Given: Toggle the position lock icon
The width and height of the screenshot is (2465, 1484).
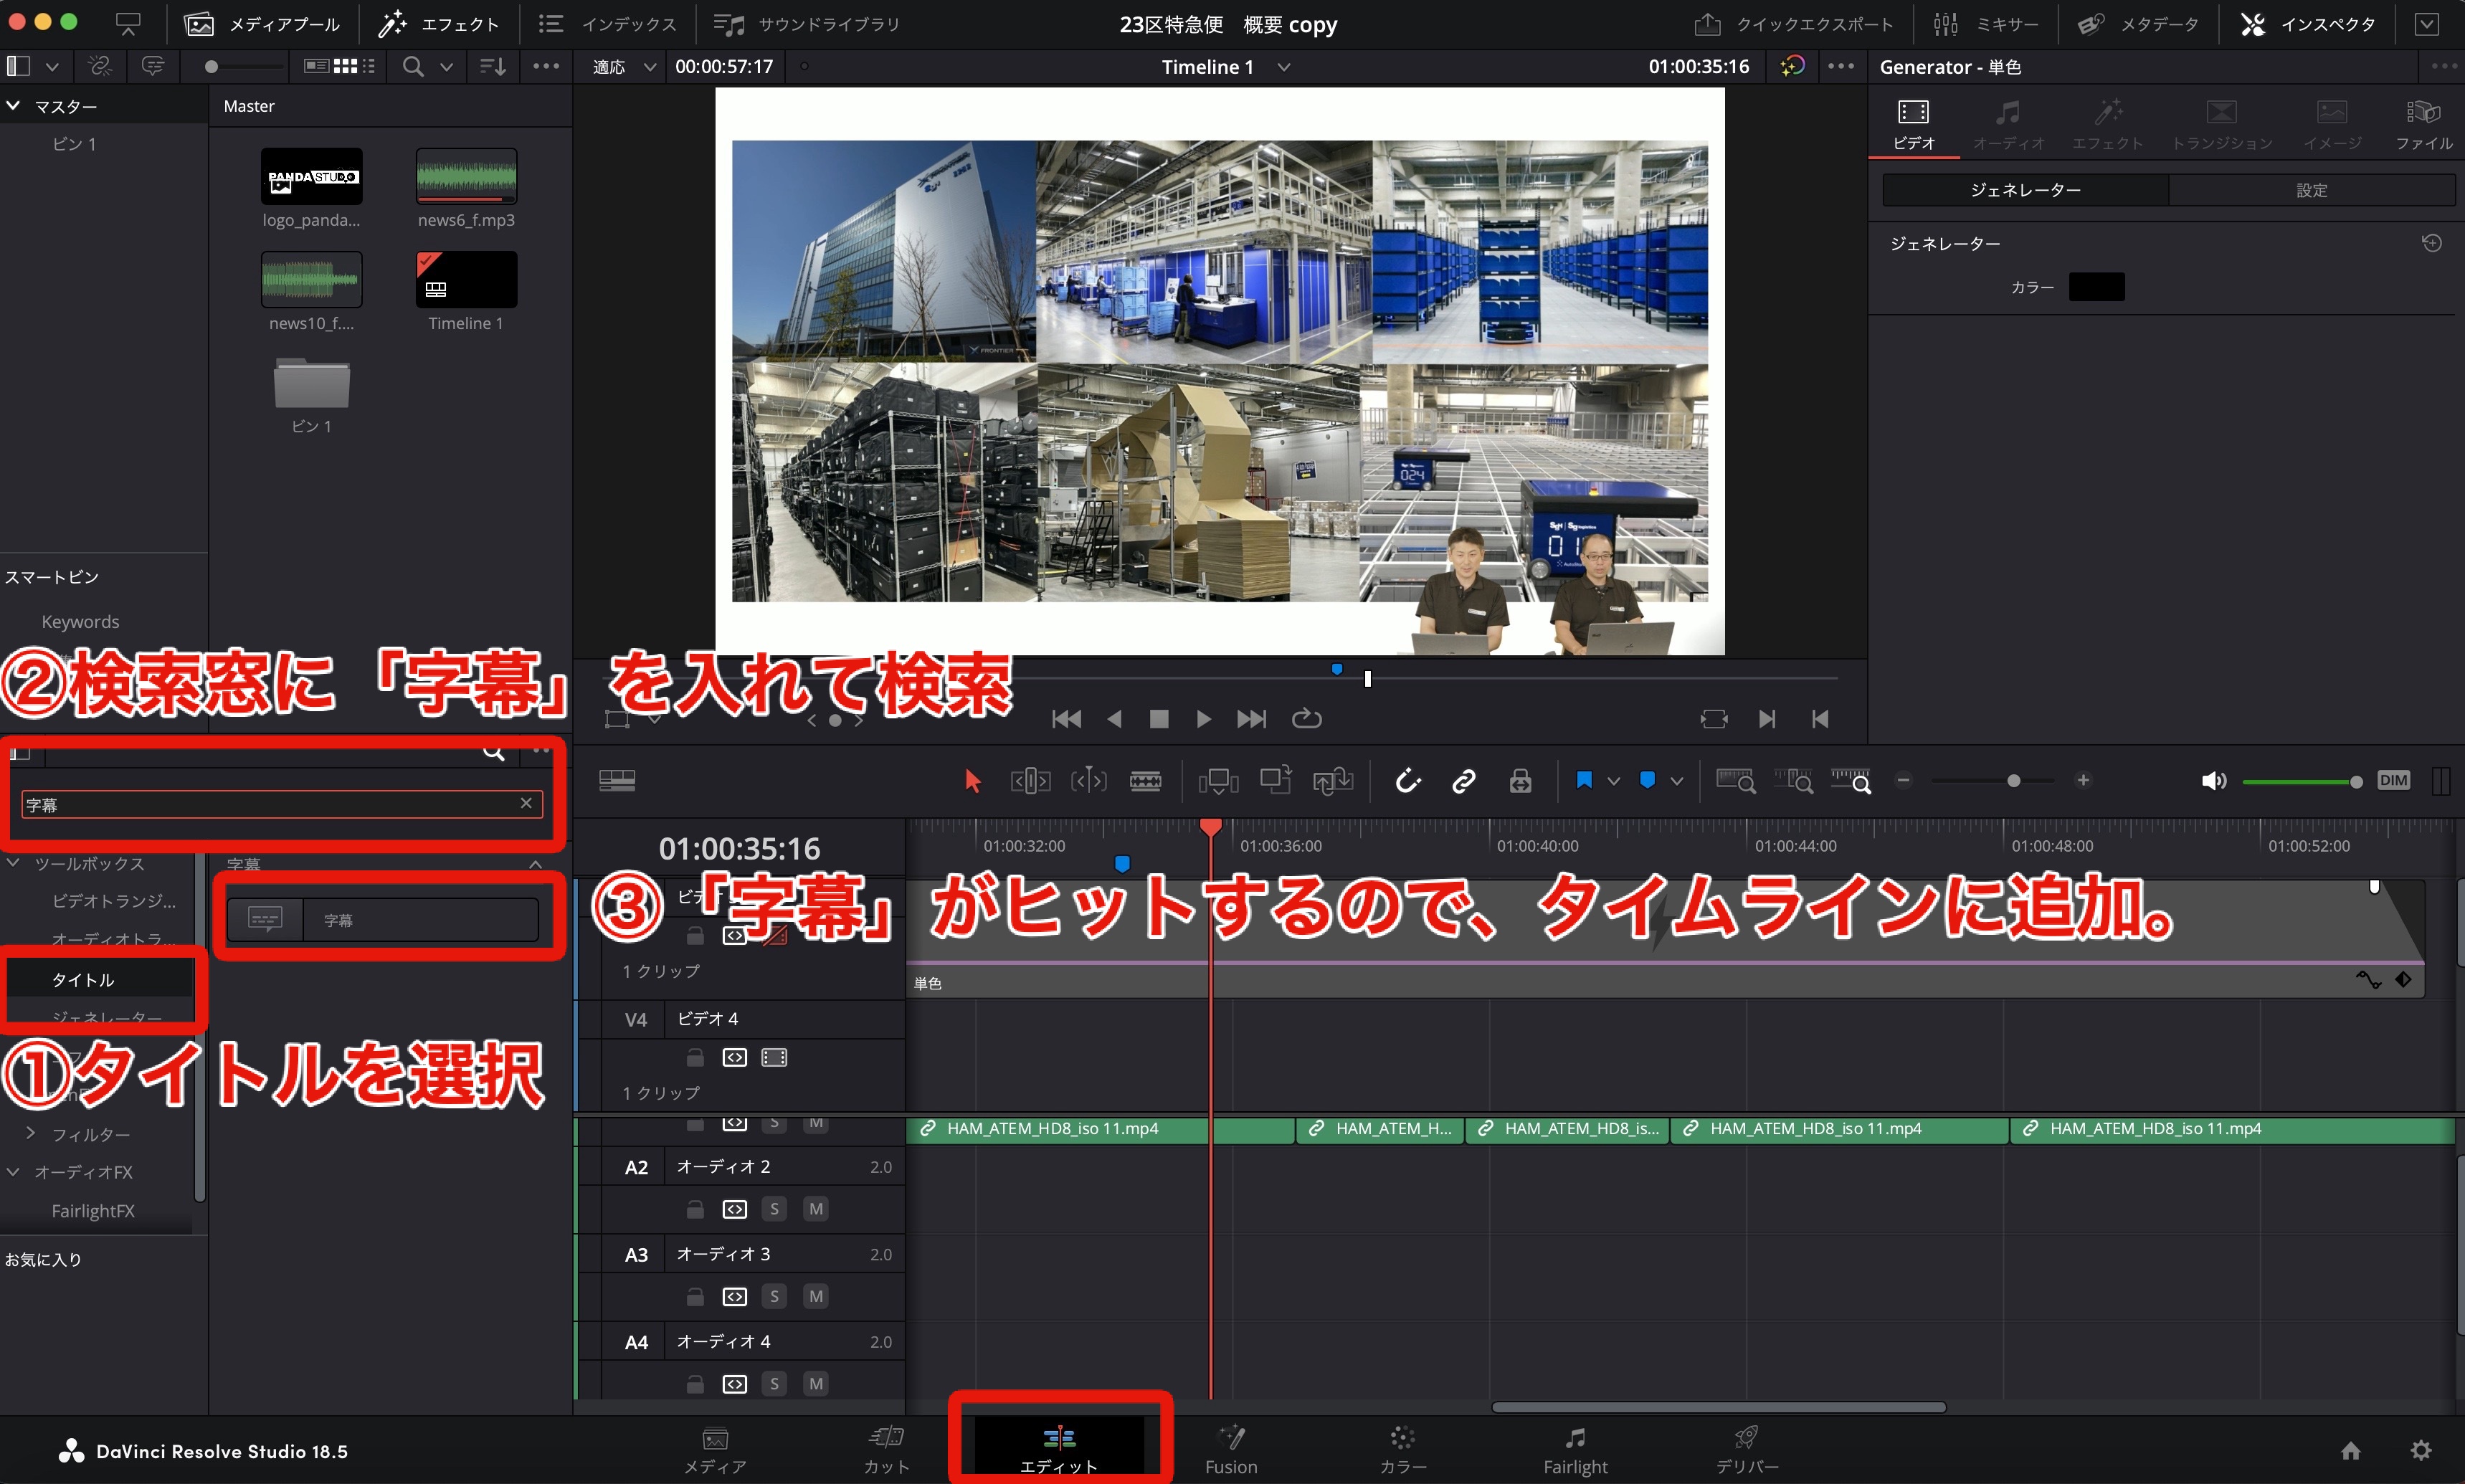Looking at the screenshot, I should tap(1521, 781).
